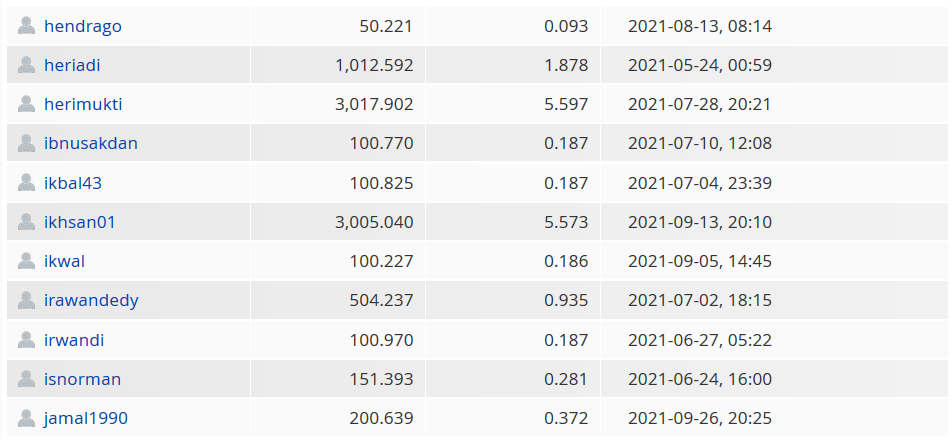Click the user icon next to heriadi
This screenshot has height=440, width=952.
pyautogui.click(x=26, y=64)
